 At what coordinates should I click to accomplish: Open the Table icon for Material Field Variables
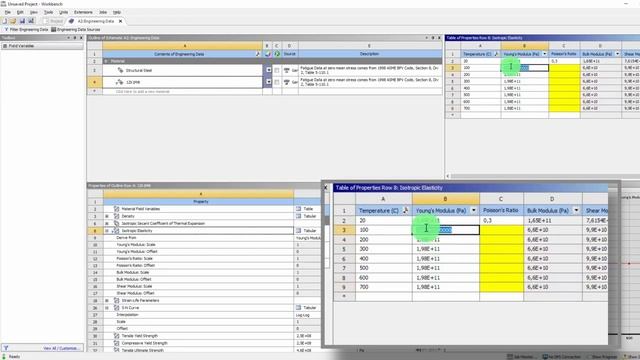[x=298, y=209]
